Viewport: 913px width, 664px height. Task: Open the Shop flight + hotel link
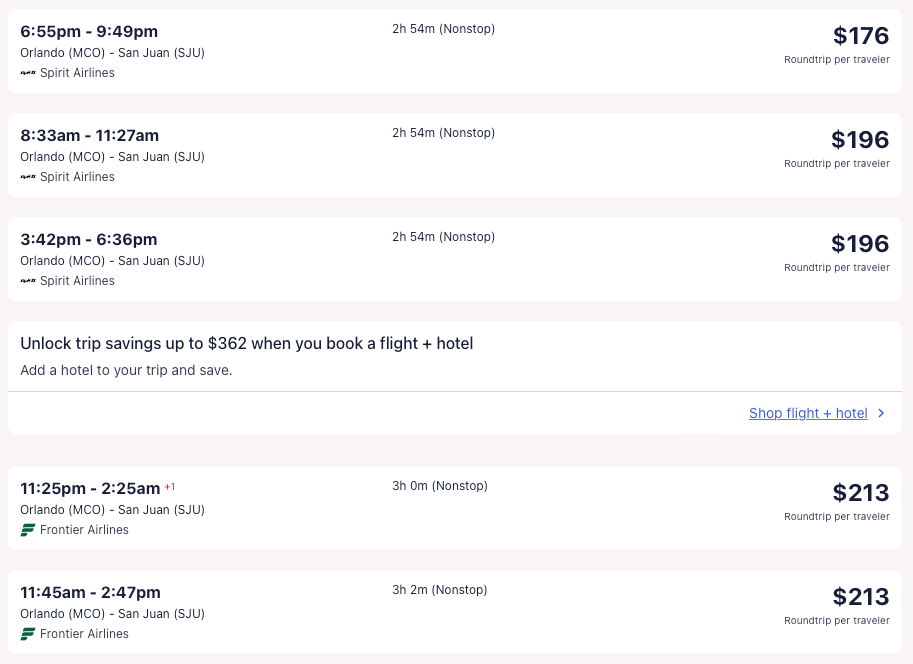(808, 413)
